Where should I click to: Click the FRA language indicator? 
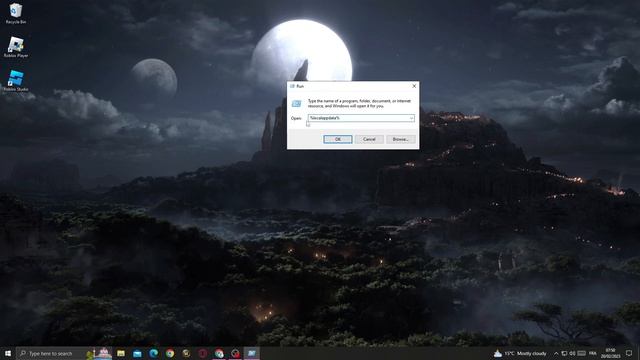(x=593, y=353)
